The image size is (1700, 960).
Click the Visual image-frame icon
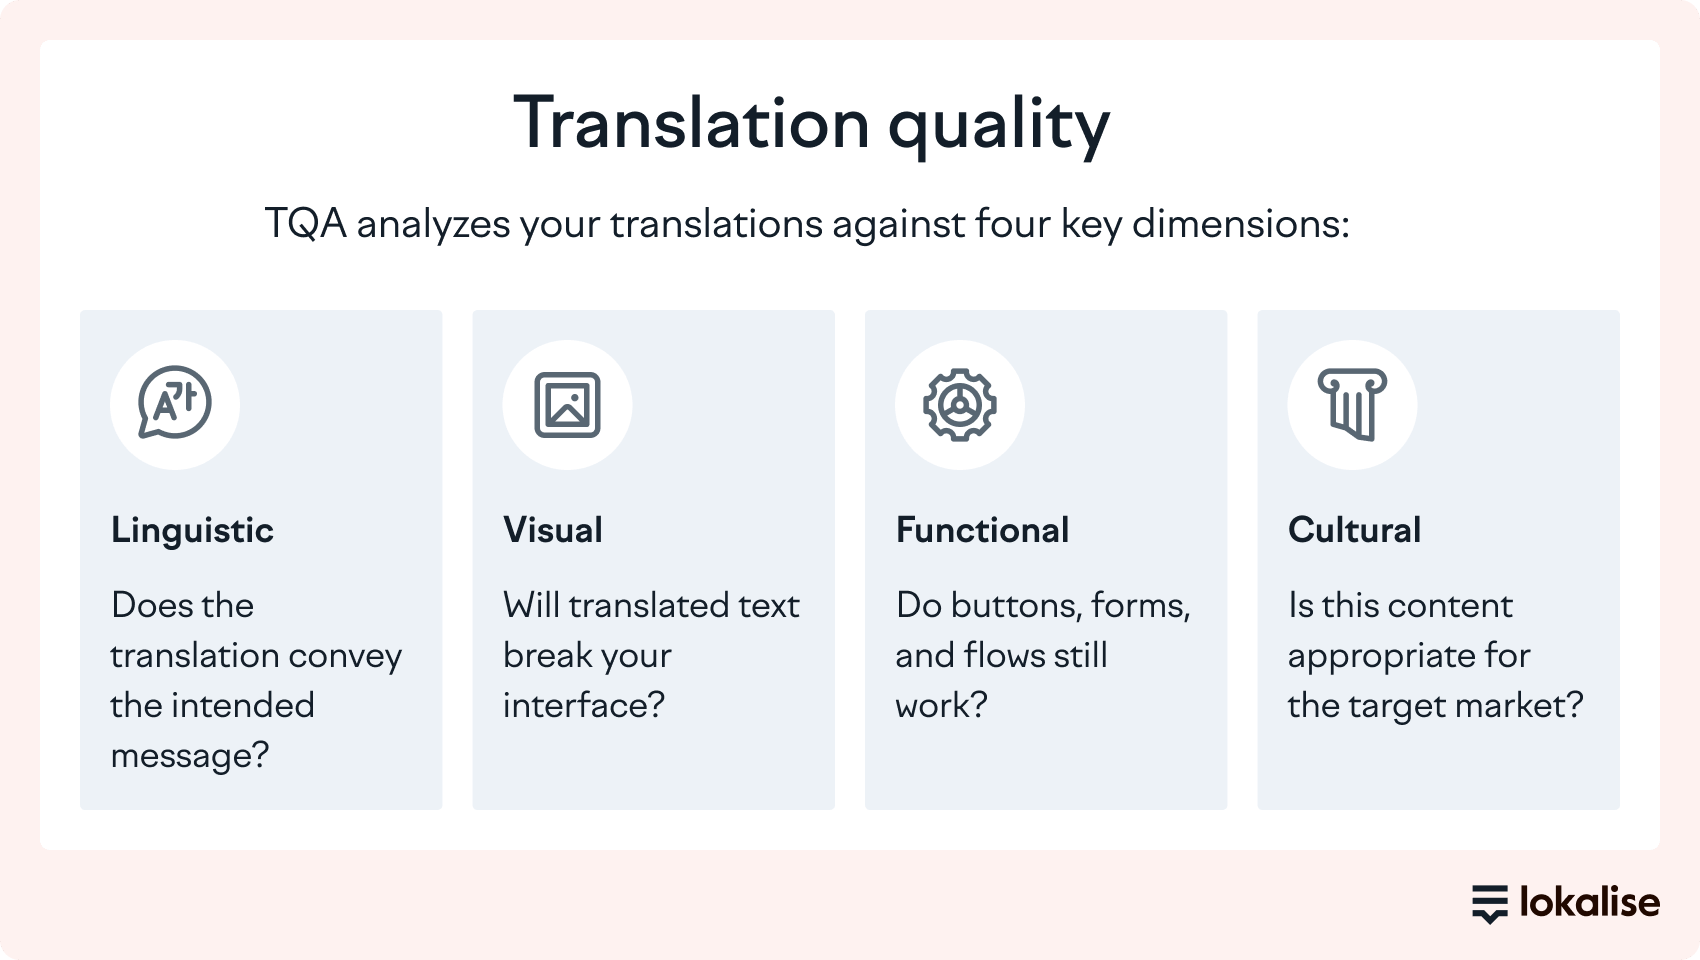point(567,405)
